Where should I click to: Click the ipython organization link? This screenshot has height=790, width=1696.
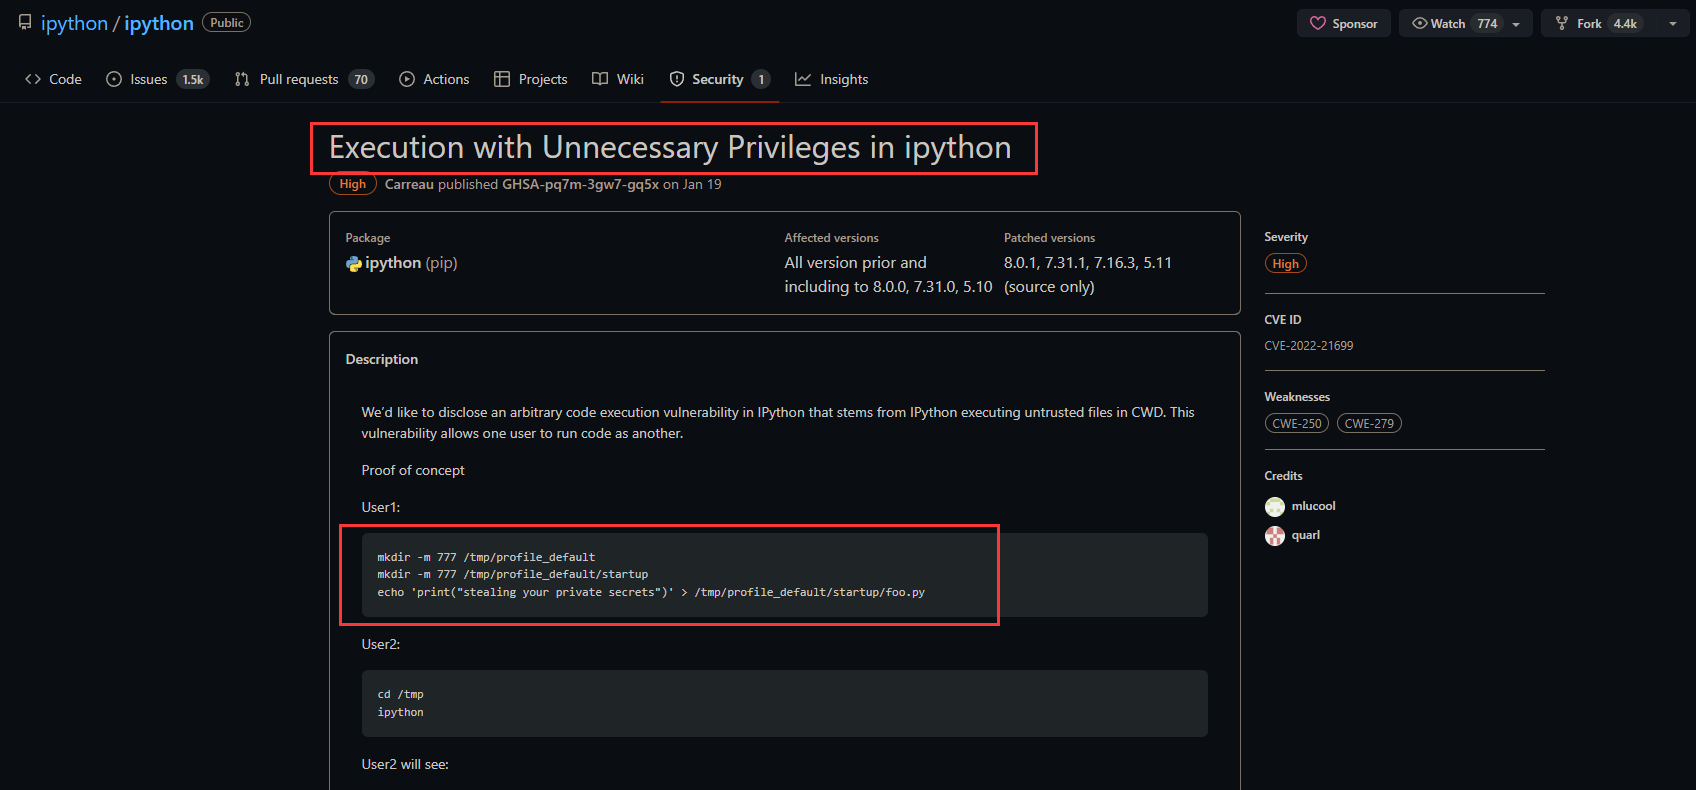coord(74,23)
